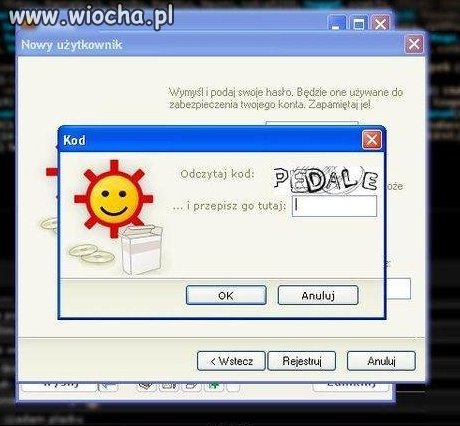Close the Kod dialog with the red X
Image resolution: width=460 pixels, height=426 pixels.
coord(372,140)
